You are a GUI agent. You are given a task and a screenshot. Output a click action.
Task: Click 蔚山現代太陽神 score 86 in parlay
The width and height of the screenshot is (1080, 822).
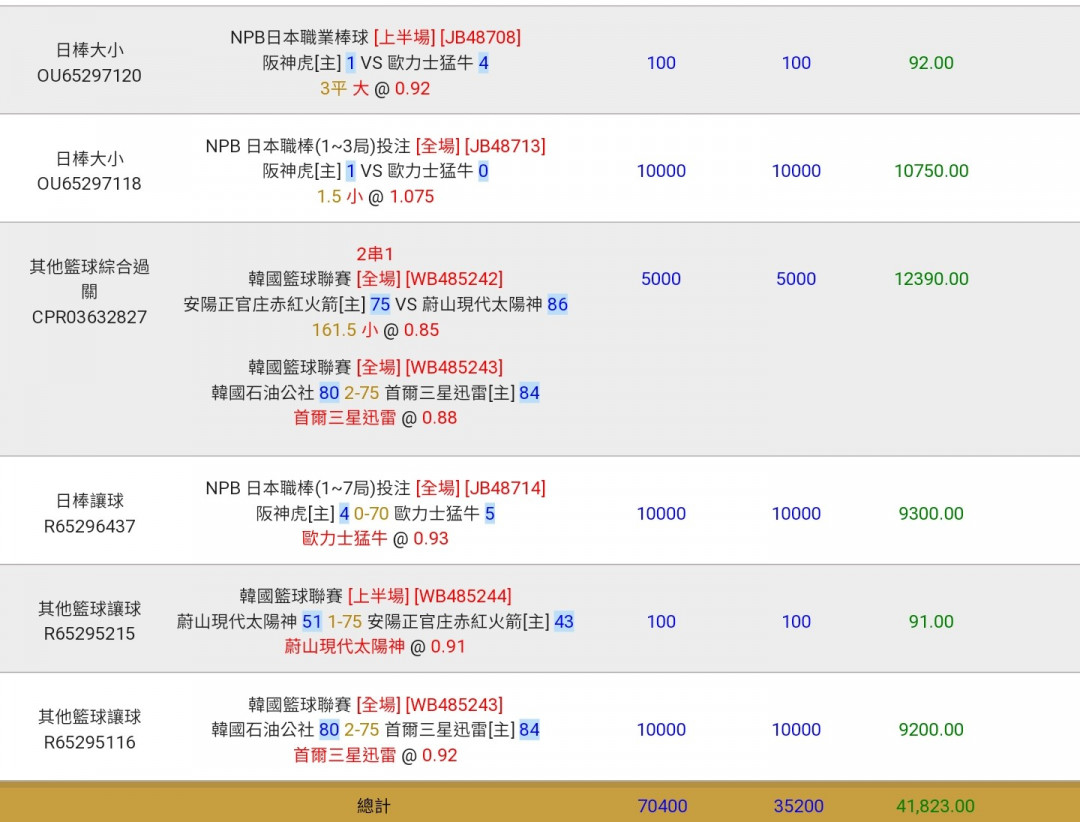click(557, 305)
